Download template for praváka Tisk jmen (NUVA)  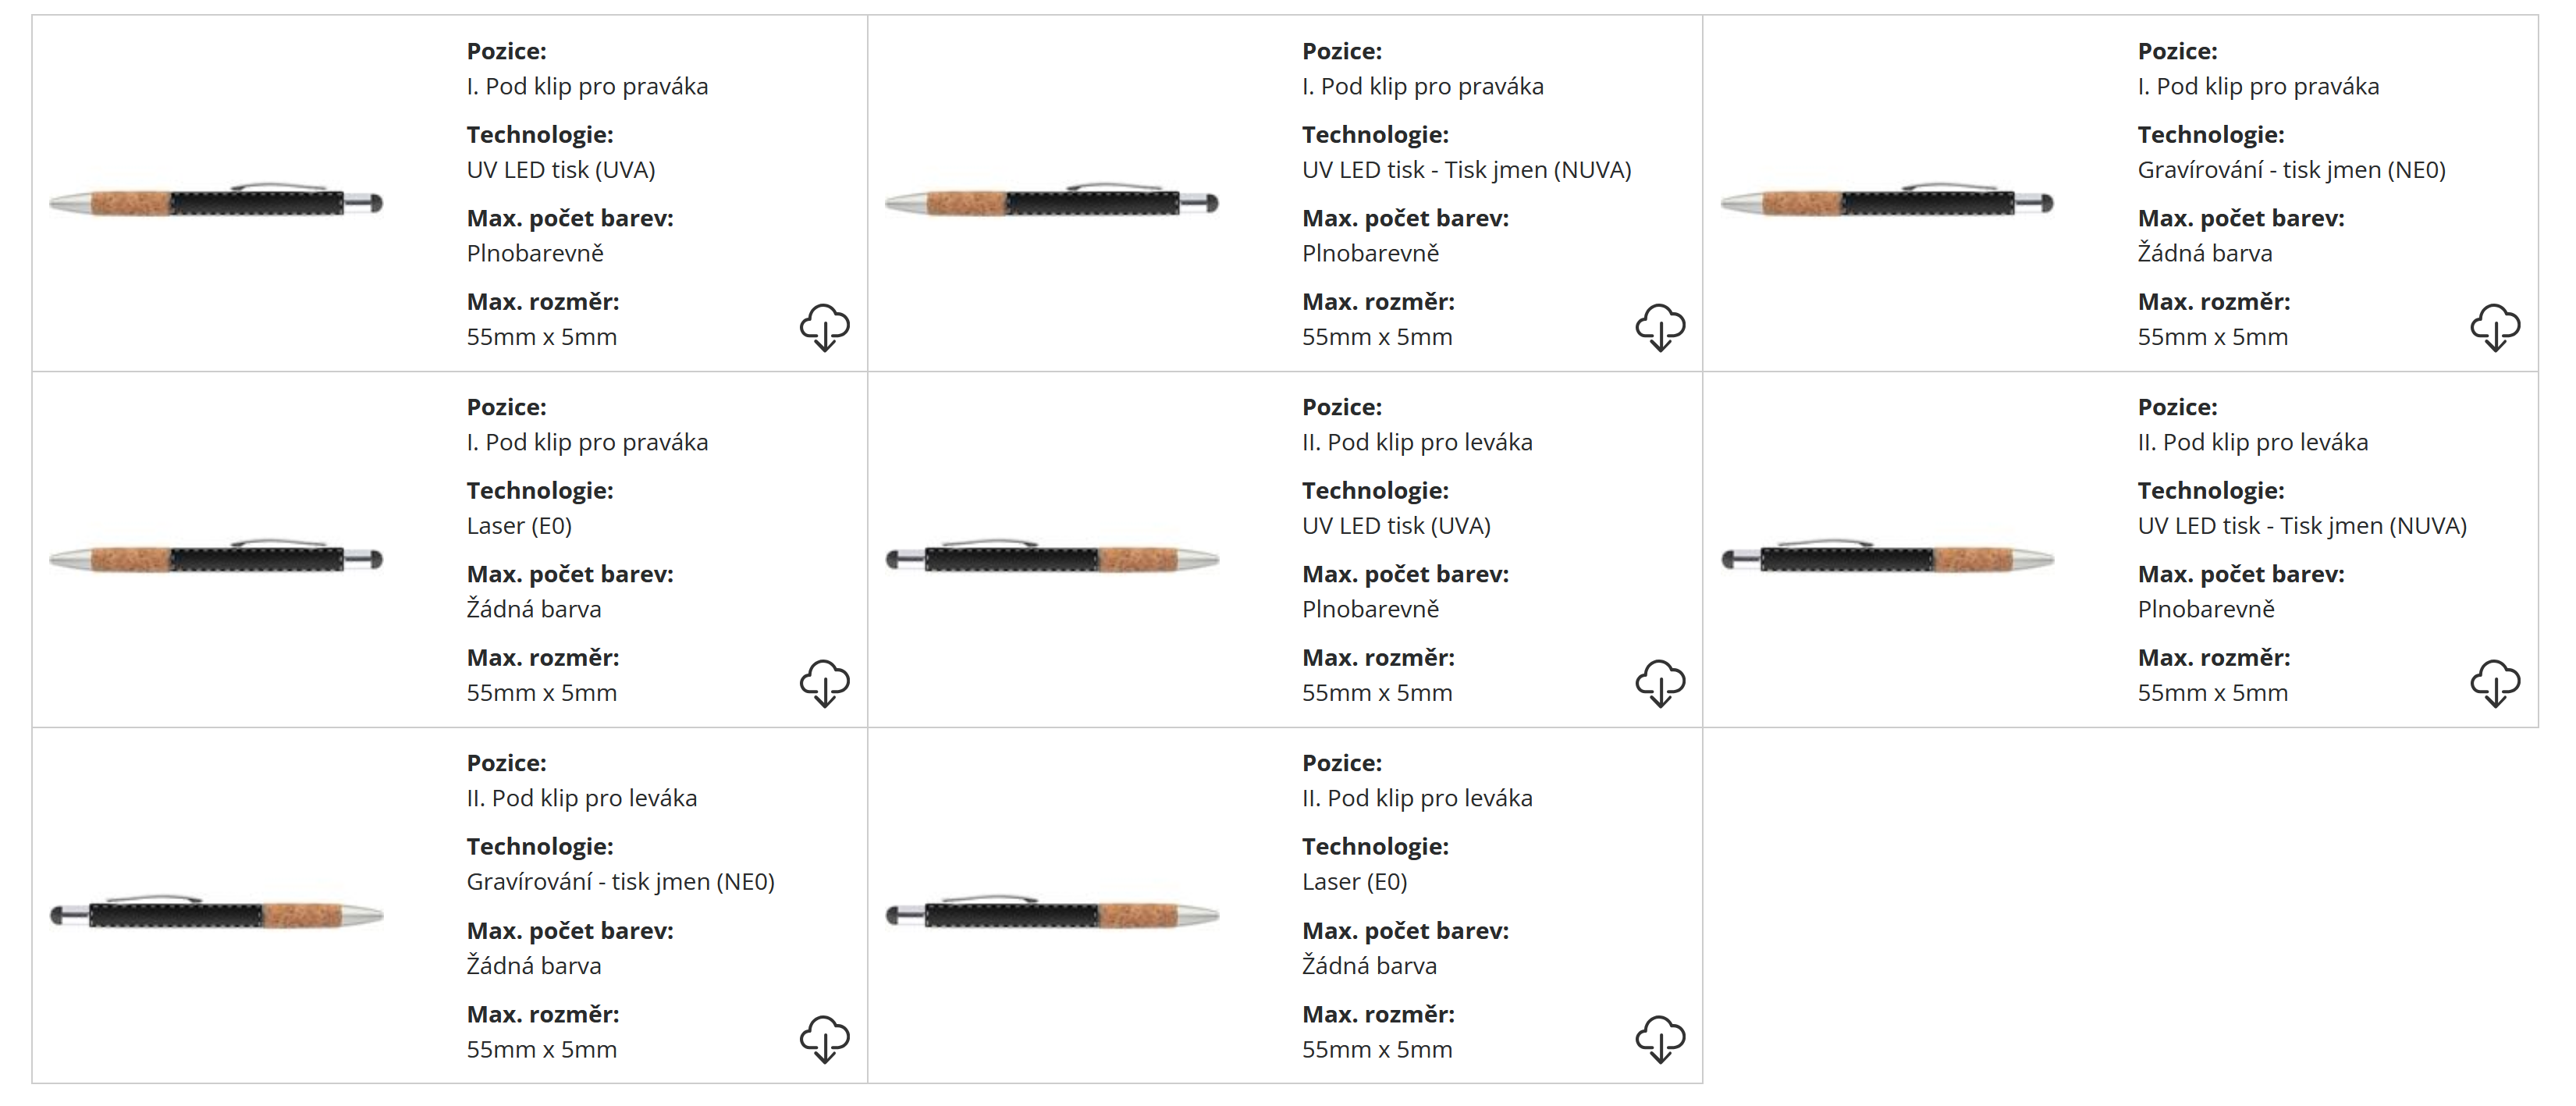[x=1660, y=327]
